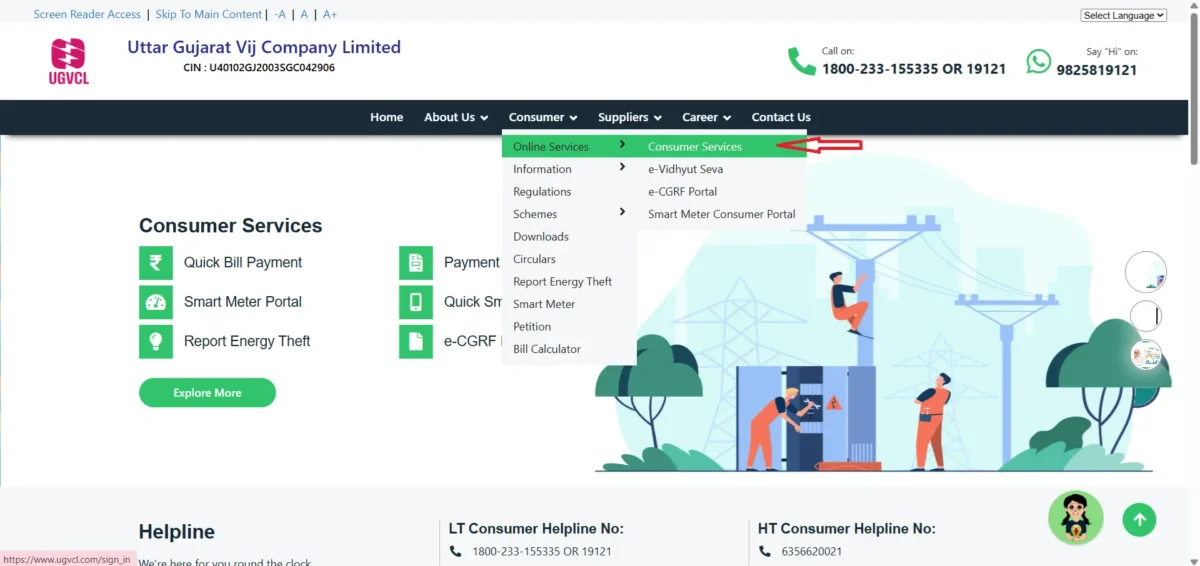Click the first round side thumbnail
The height and width of the screenshot is (566, 1200).
coord(1146,272)
